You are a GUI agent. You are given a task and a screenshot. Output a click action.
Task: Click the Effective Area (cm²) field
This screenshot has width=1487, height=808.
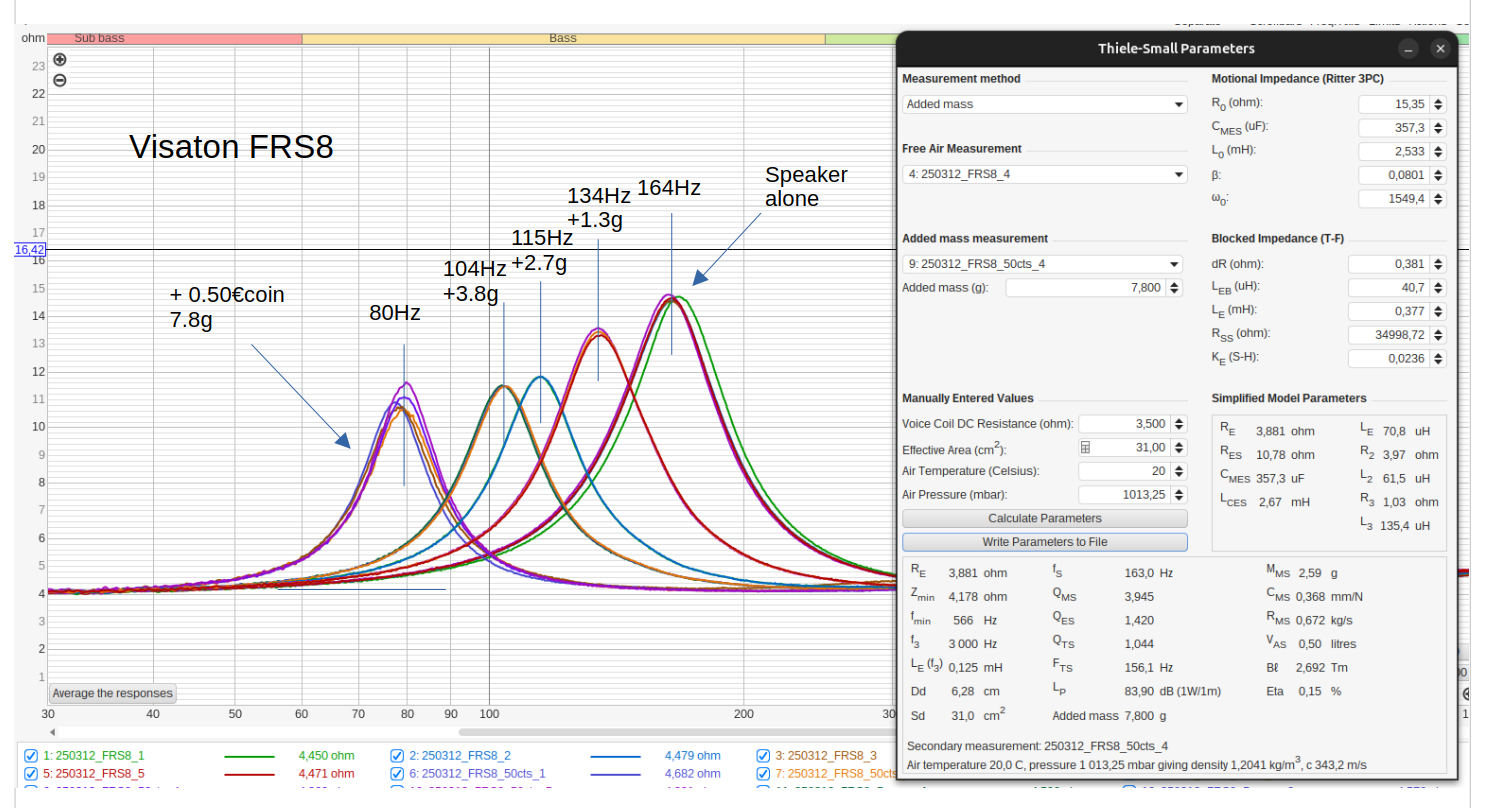point(1133,447)
